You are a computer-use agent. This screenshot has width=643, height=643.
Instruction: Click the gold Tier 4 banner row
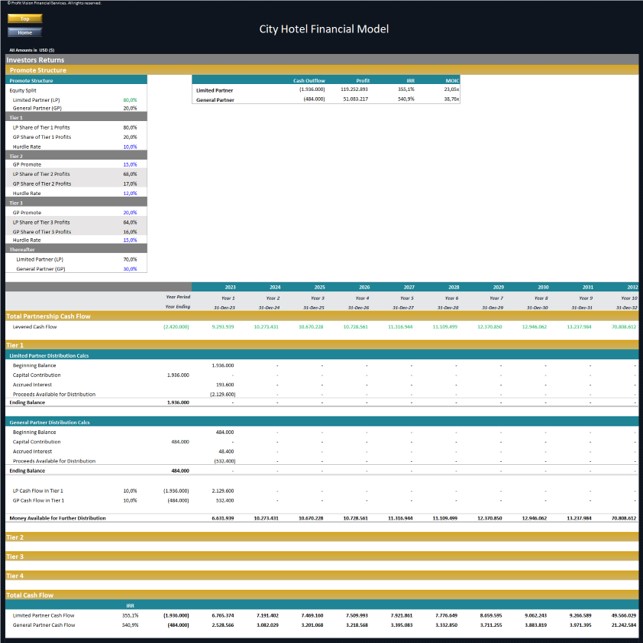click(322, 576)
